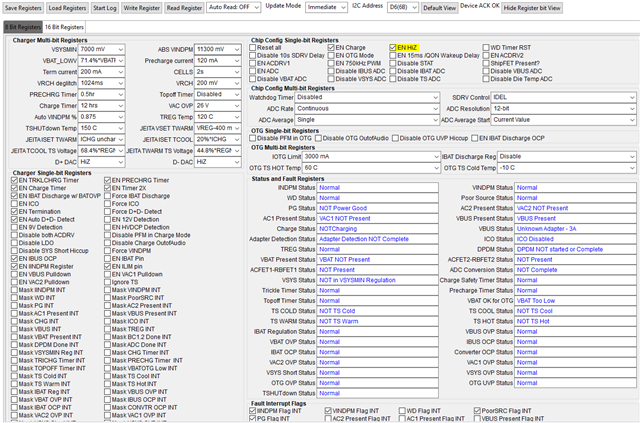Click the VSYS Status value field
This screenshot has height=423, width=640.
coord(378,280)
